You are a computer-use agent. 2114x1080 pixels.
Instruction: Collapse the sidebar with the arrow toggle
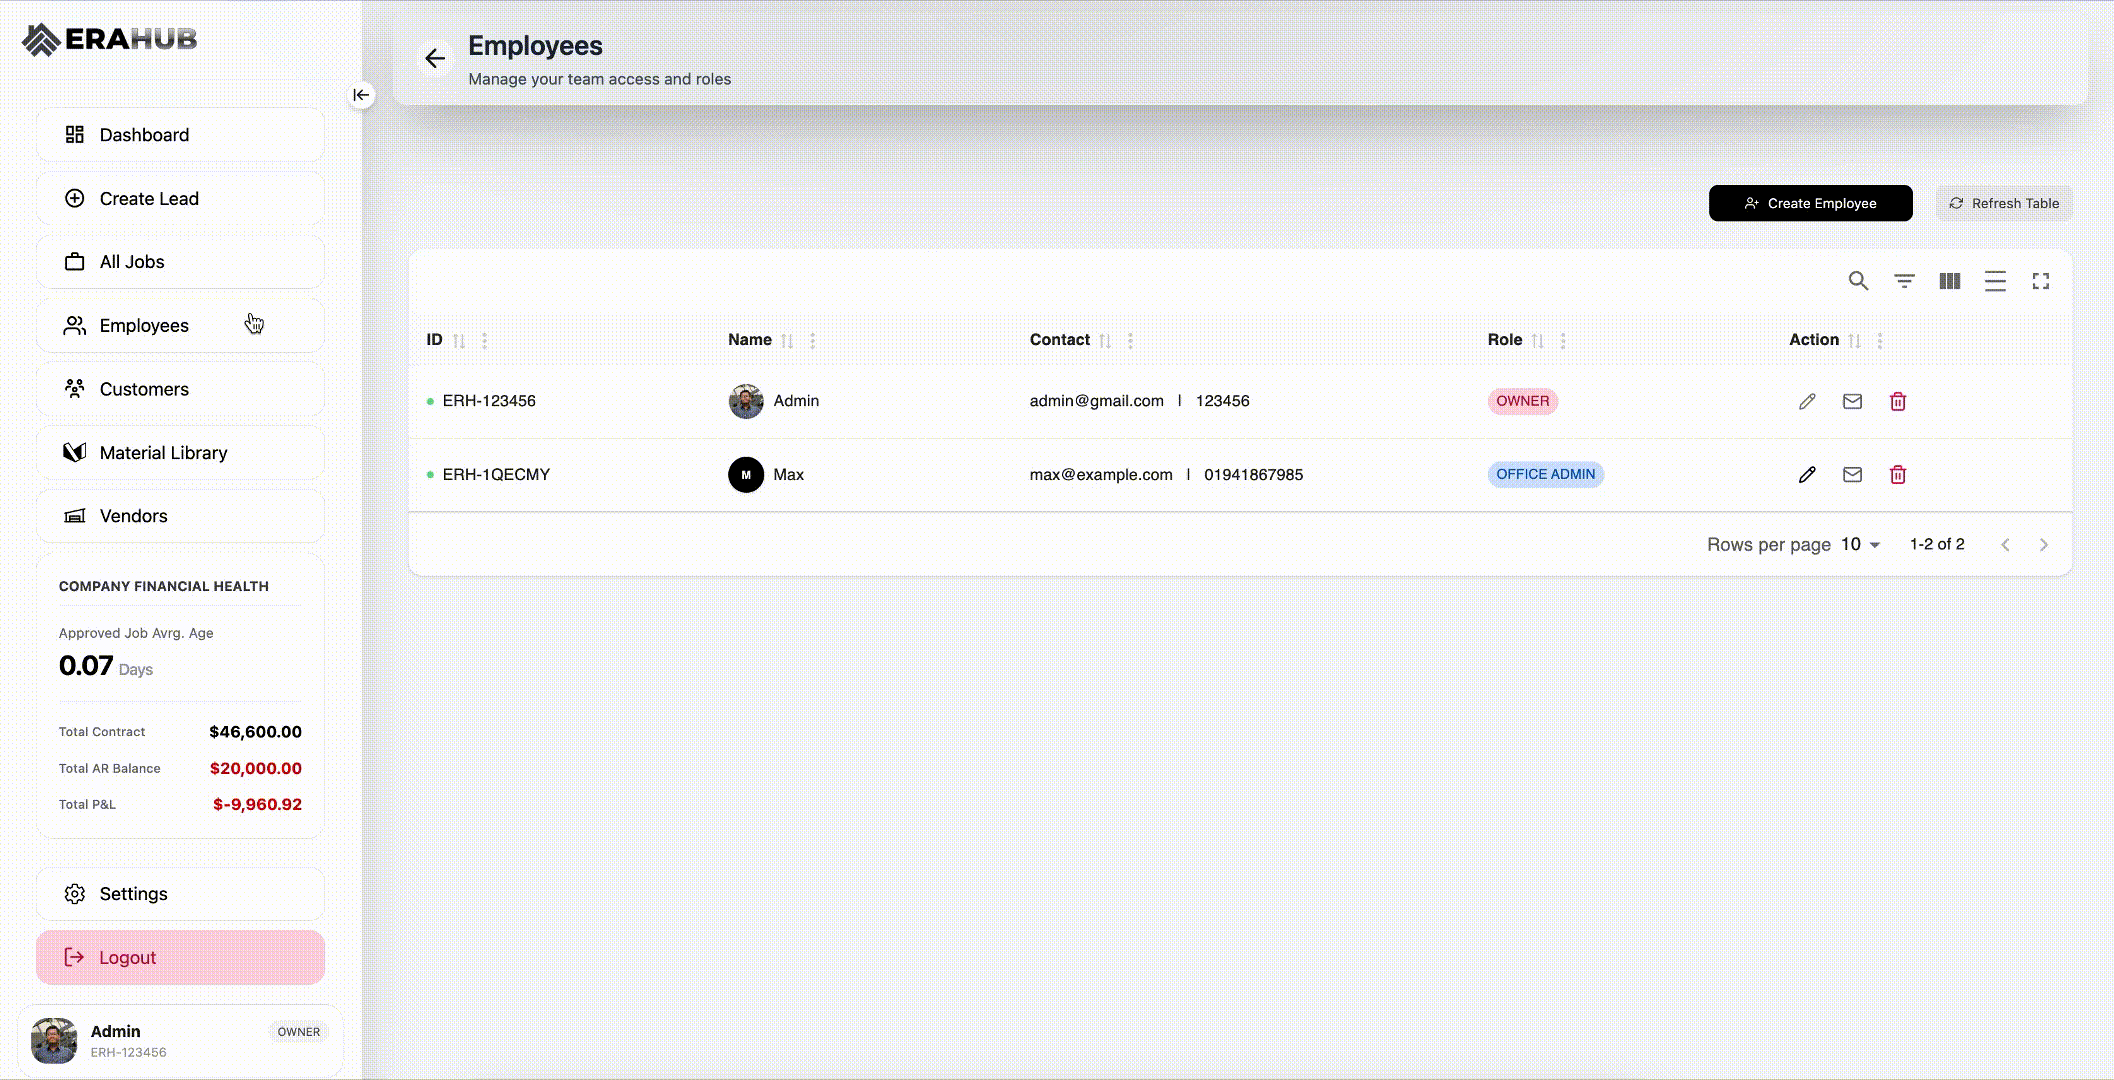tap(361, 95)
